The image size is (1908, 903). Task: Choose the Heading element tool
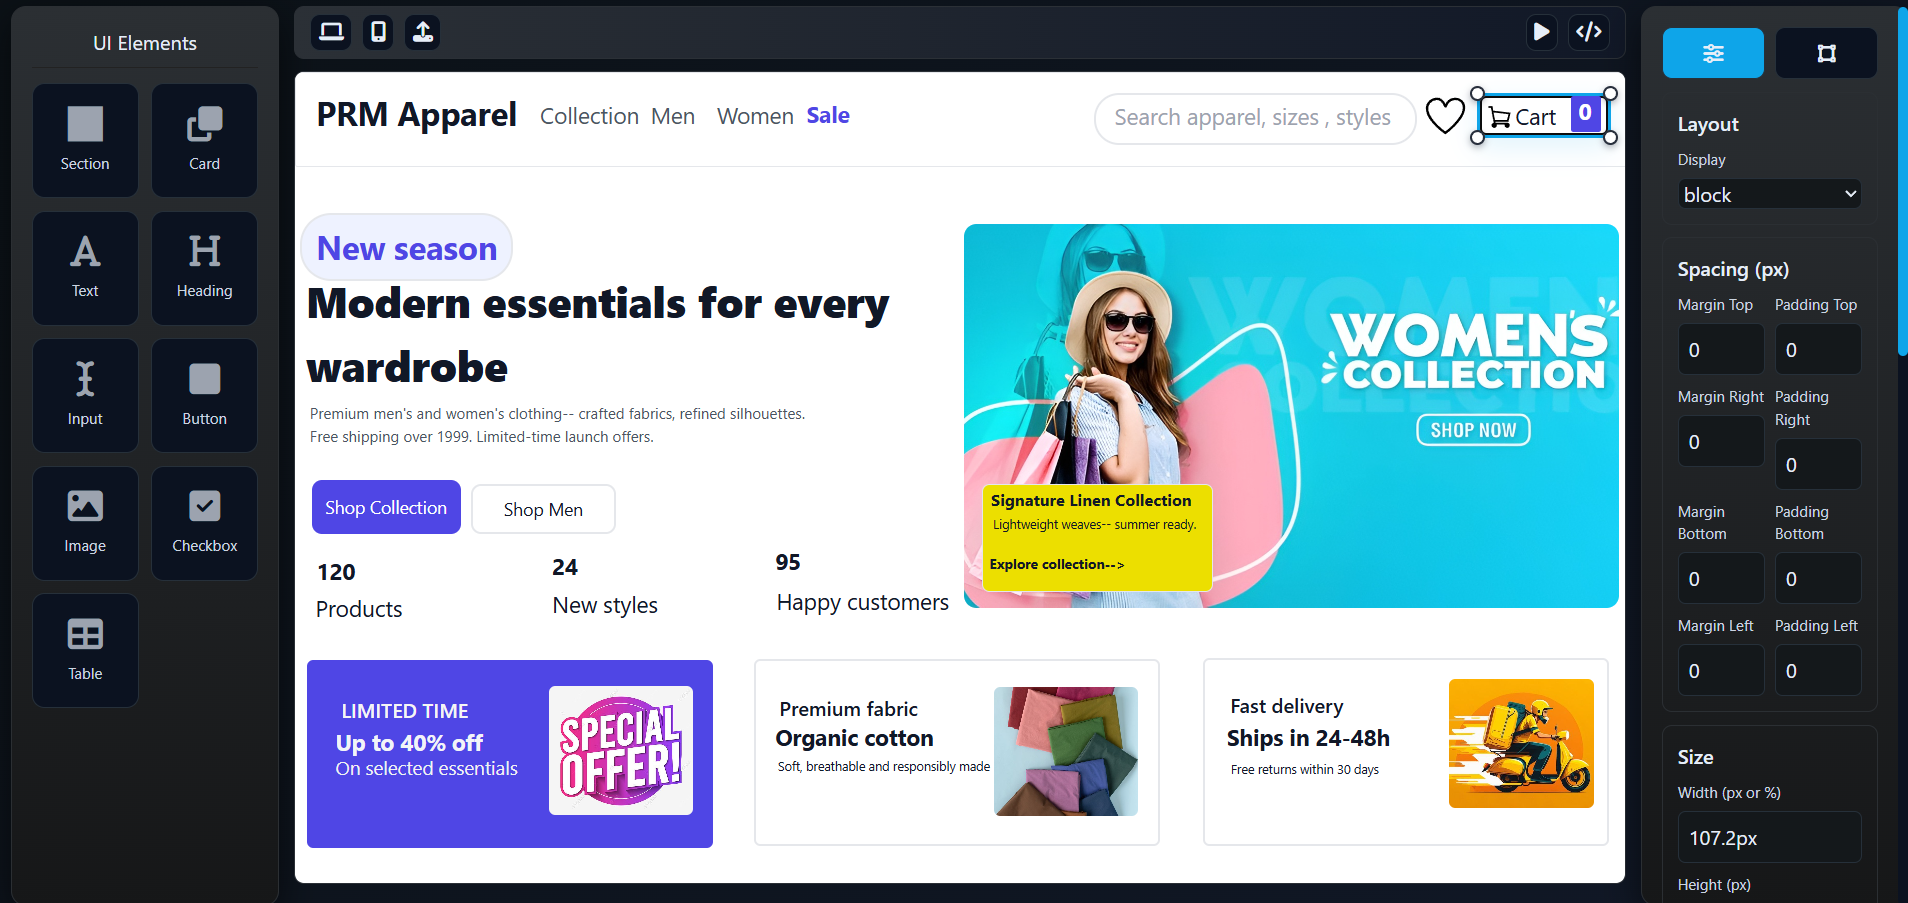coord(204,268)
